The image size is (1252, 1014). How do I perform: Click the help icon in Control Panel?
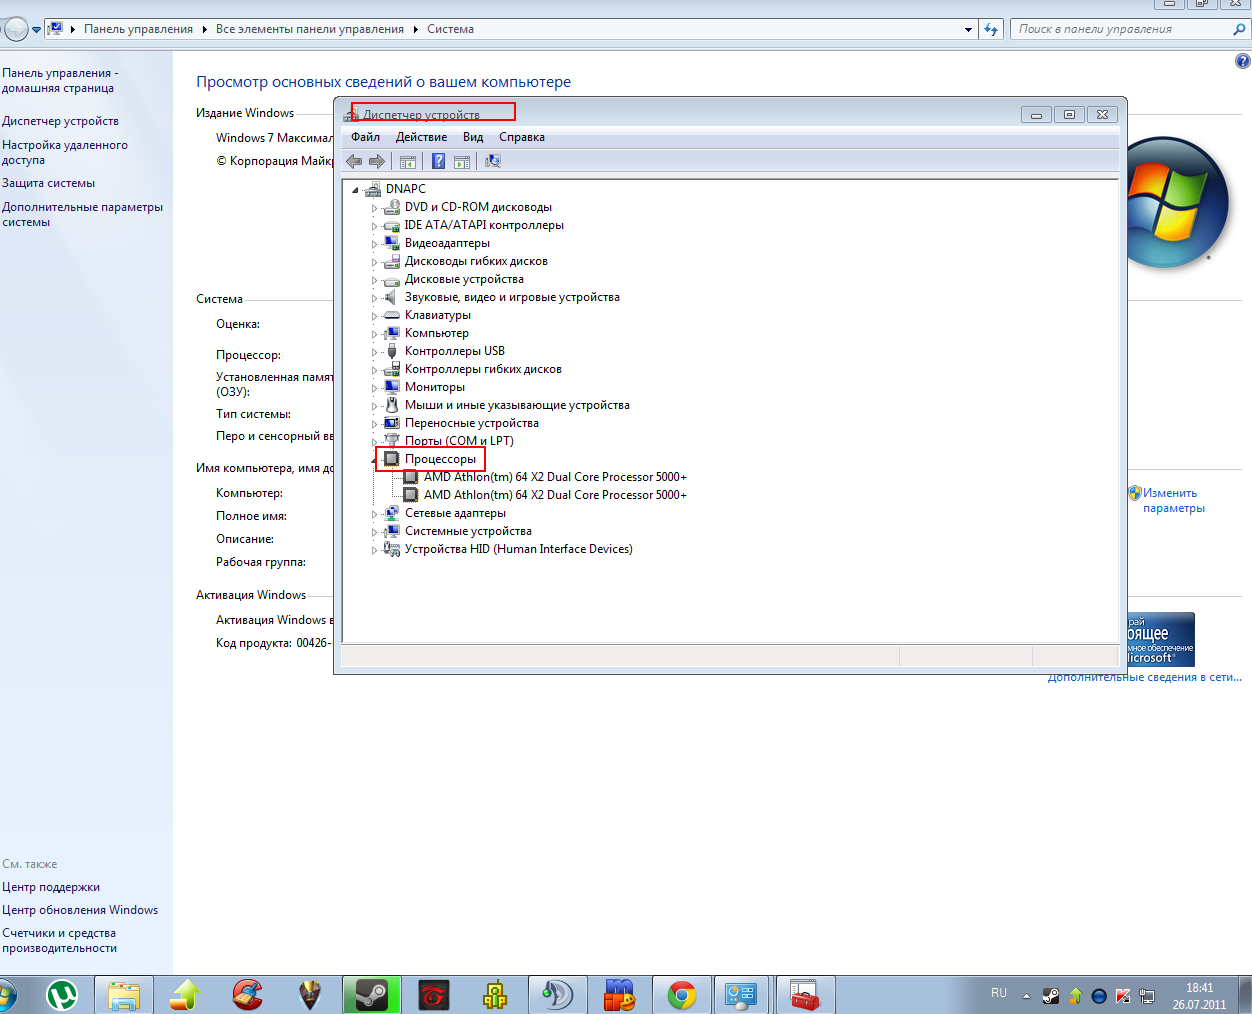click(1242, 62)
